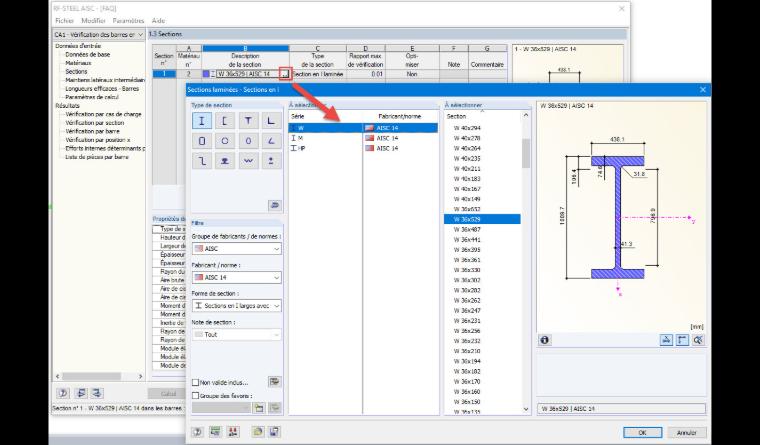Viewport: 760px width, 445px height.
Task: Open section info with the info icon
Action: pos(544,340)
